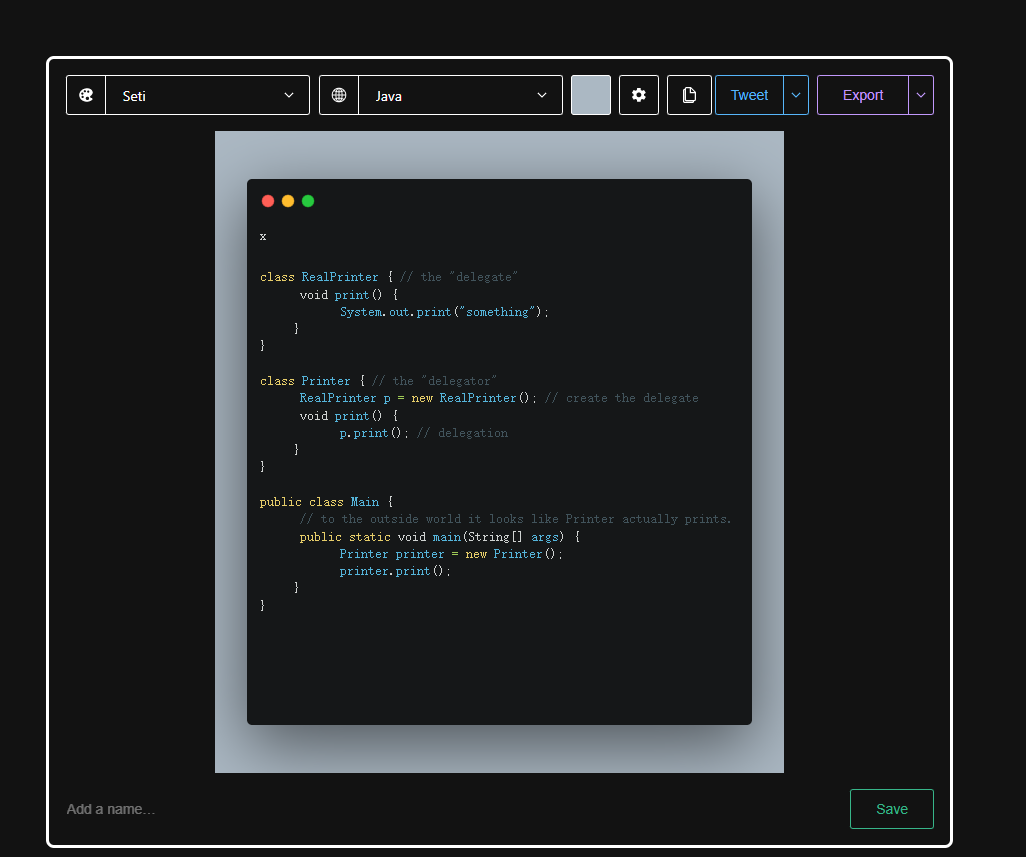Click the System.out.print("something") line

coord(444,312)
